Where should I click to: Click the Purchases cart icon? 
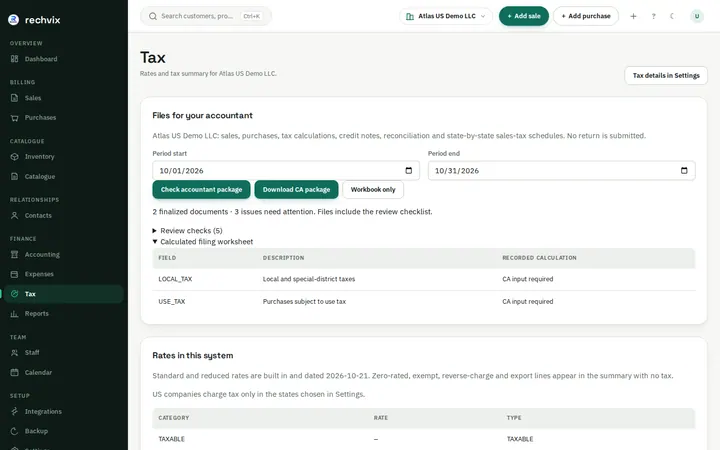[15, 118]
